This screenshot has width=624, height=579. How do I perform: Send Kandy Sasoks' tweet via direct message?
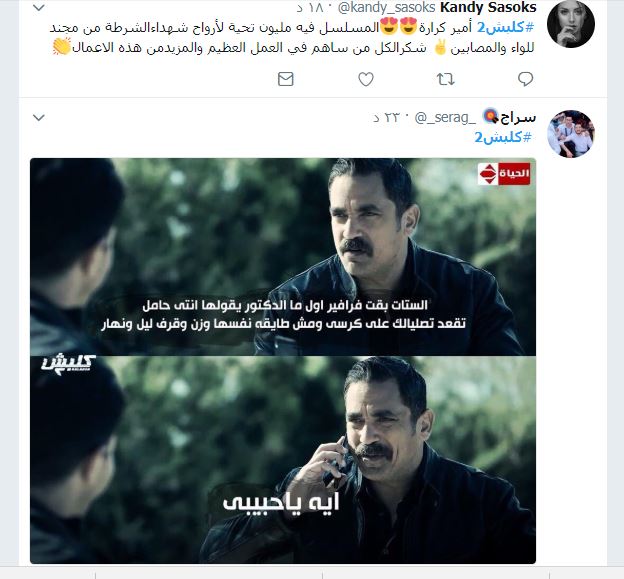point(285,79)
